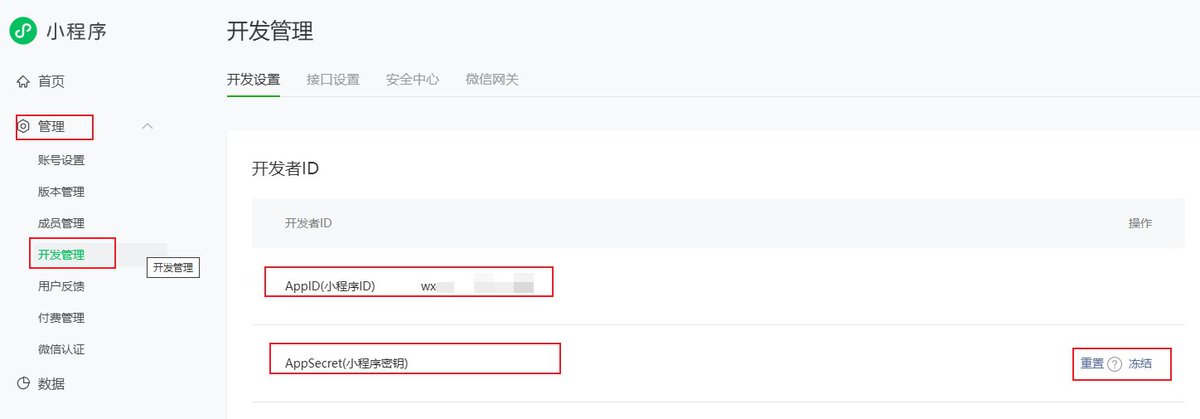Click the question mark help icon near 重置

point(1115,364)
